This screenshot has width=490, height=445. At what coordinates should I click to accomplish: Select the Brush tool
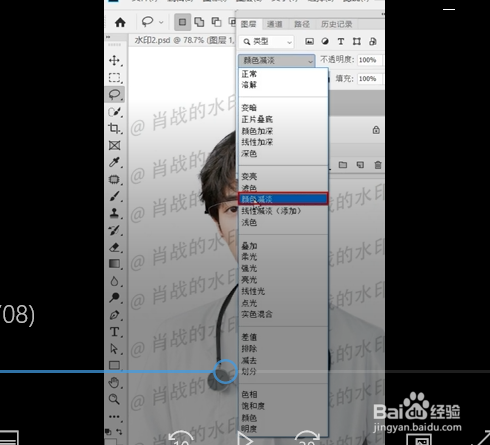[x=114, y=196]
